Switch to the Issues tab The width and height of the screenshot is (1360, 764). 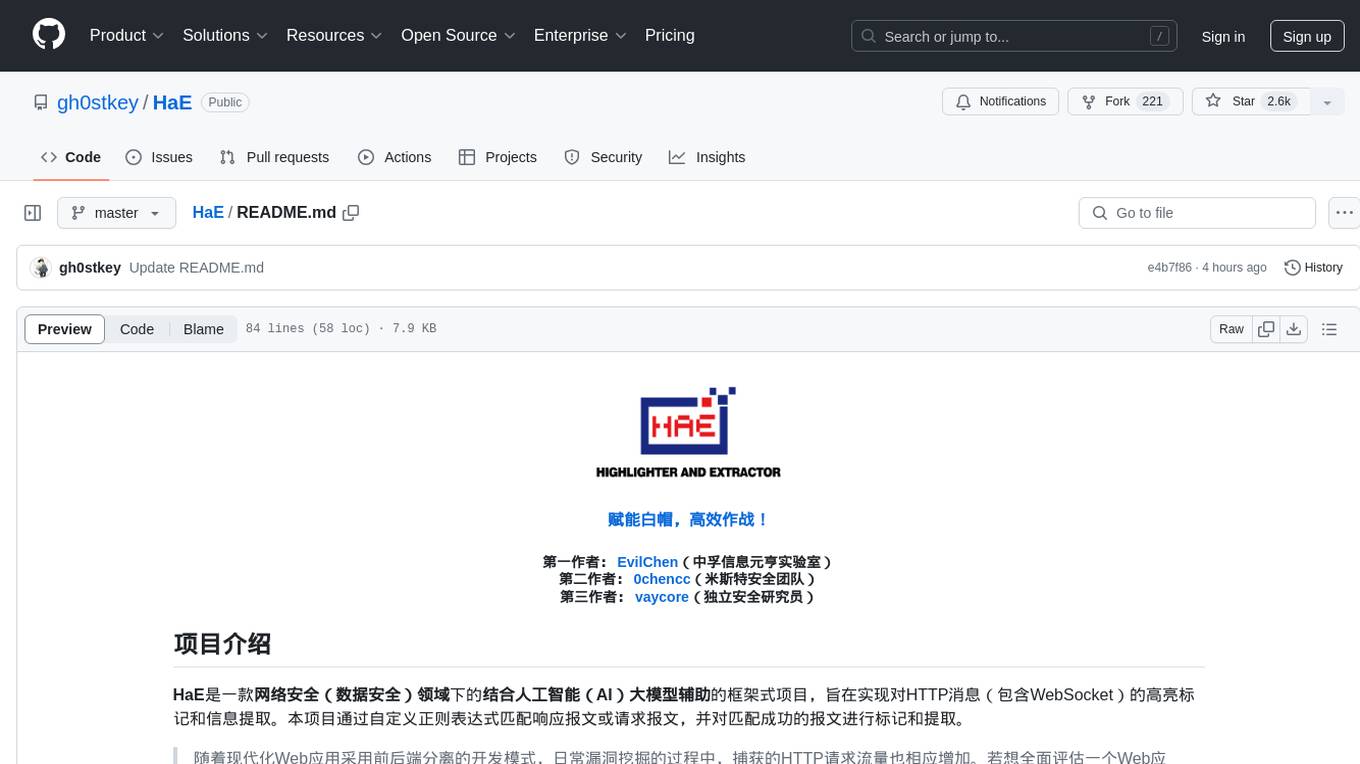click(x=159, y=157)
